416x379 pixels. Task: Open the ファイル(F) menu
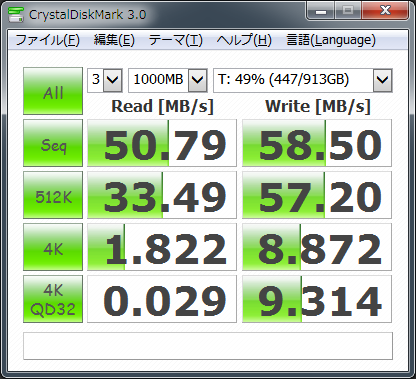(47, 40)
